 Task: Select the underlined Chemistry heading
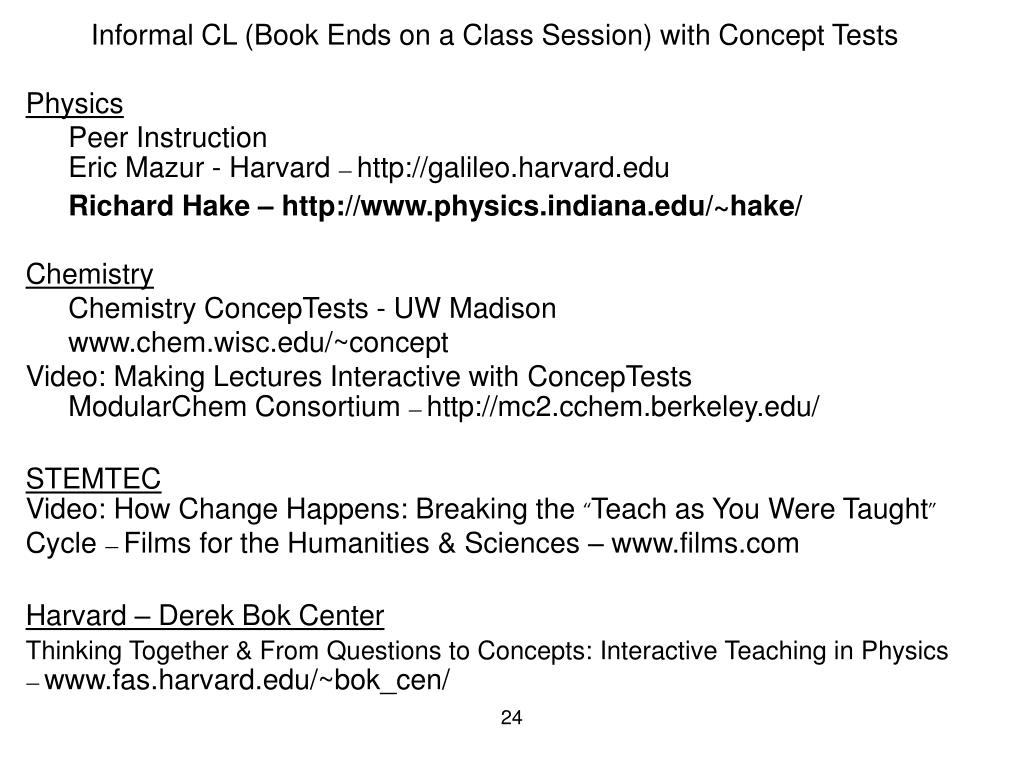coord(89,275)
